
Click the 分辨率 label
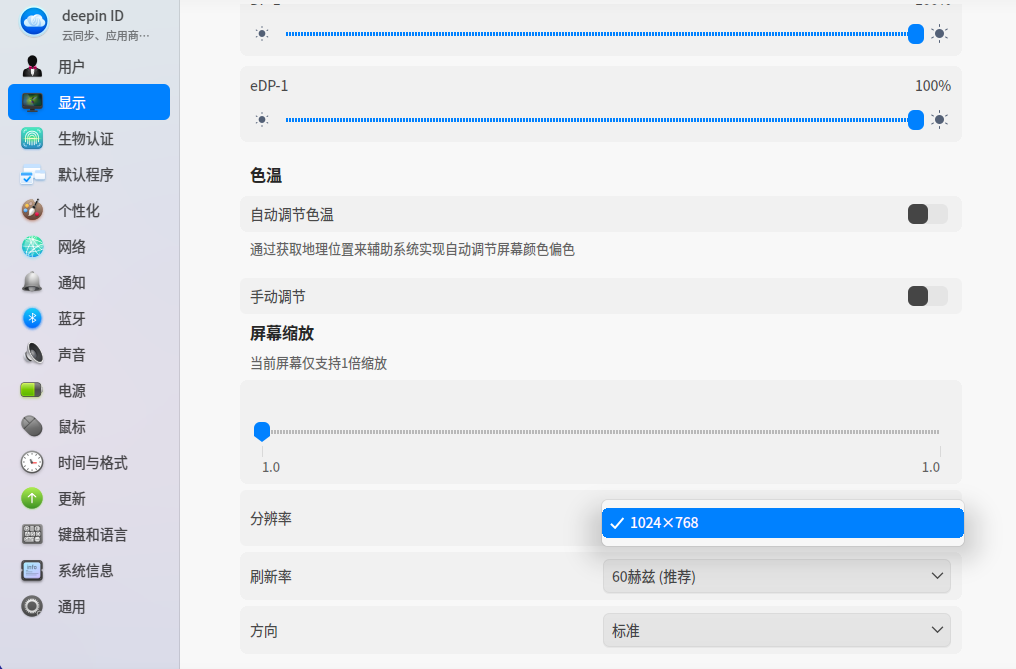[x=271, y=519]
